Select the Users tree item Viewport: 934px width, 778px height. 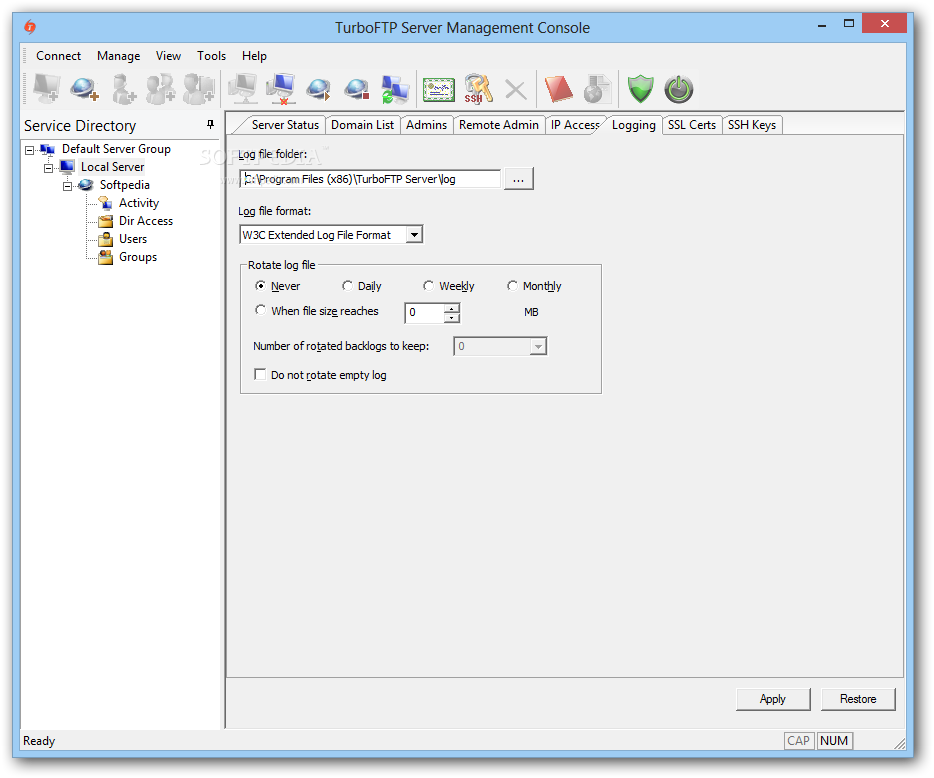click(133, 239)
